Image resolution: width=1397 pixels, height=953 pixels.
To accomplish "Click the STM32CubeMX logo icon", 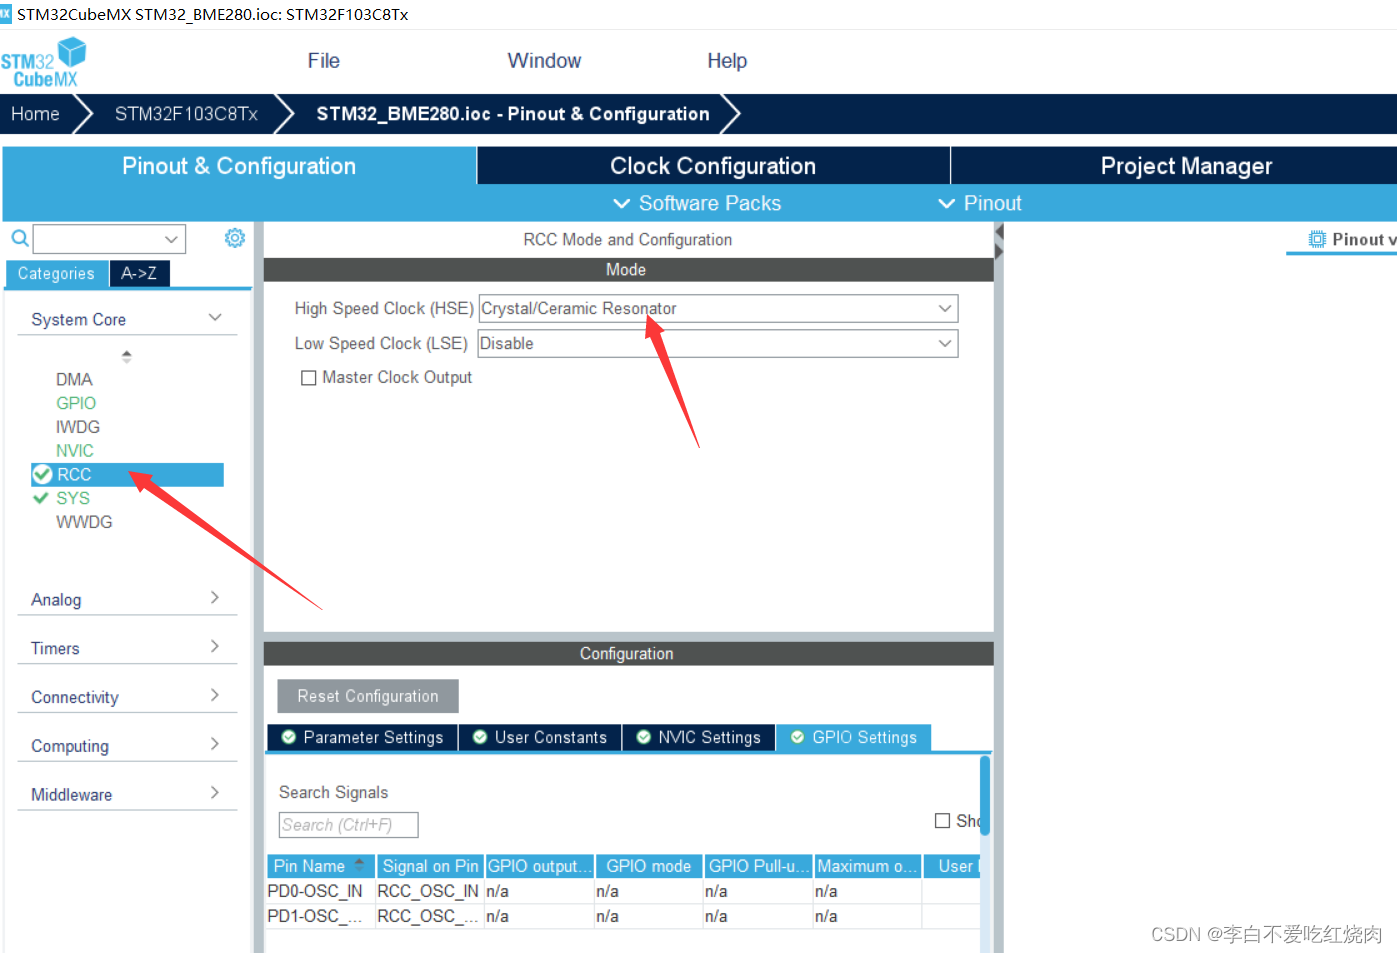I will pyautogui.click(x=44, y=62).
